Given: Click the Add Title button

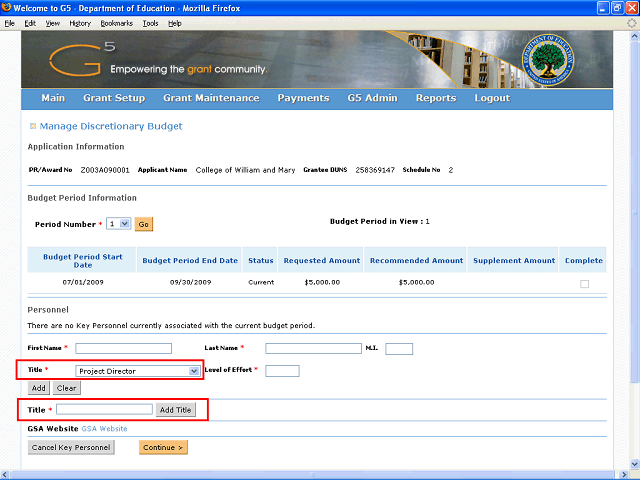Looking at the screenshot, I should tap(176, 410).
